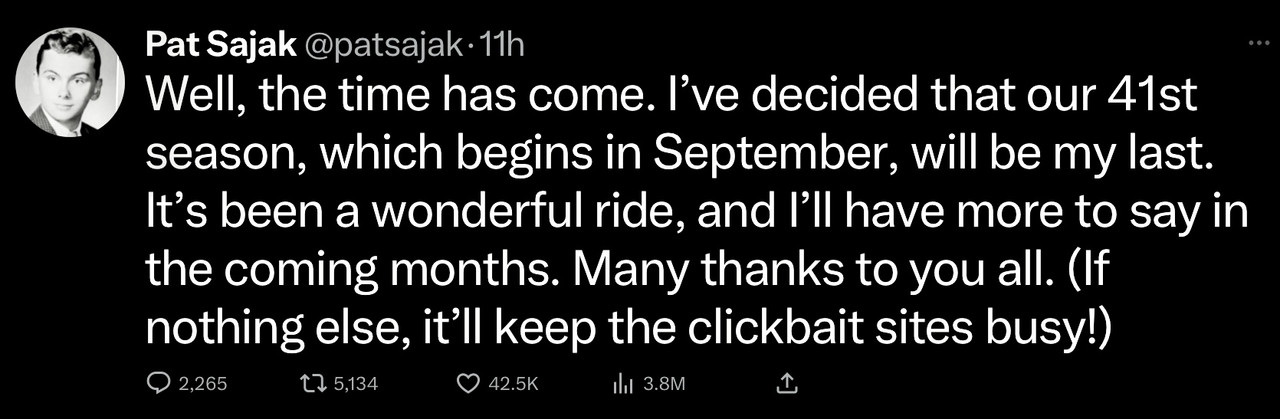
Task: Click the share upload arrow icon
Action: (x=786, y=383)
